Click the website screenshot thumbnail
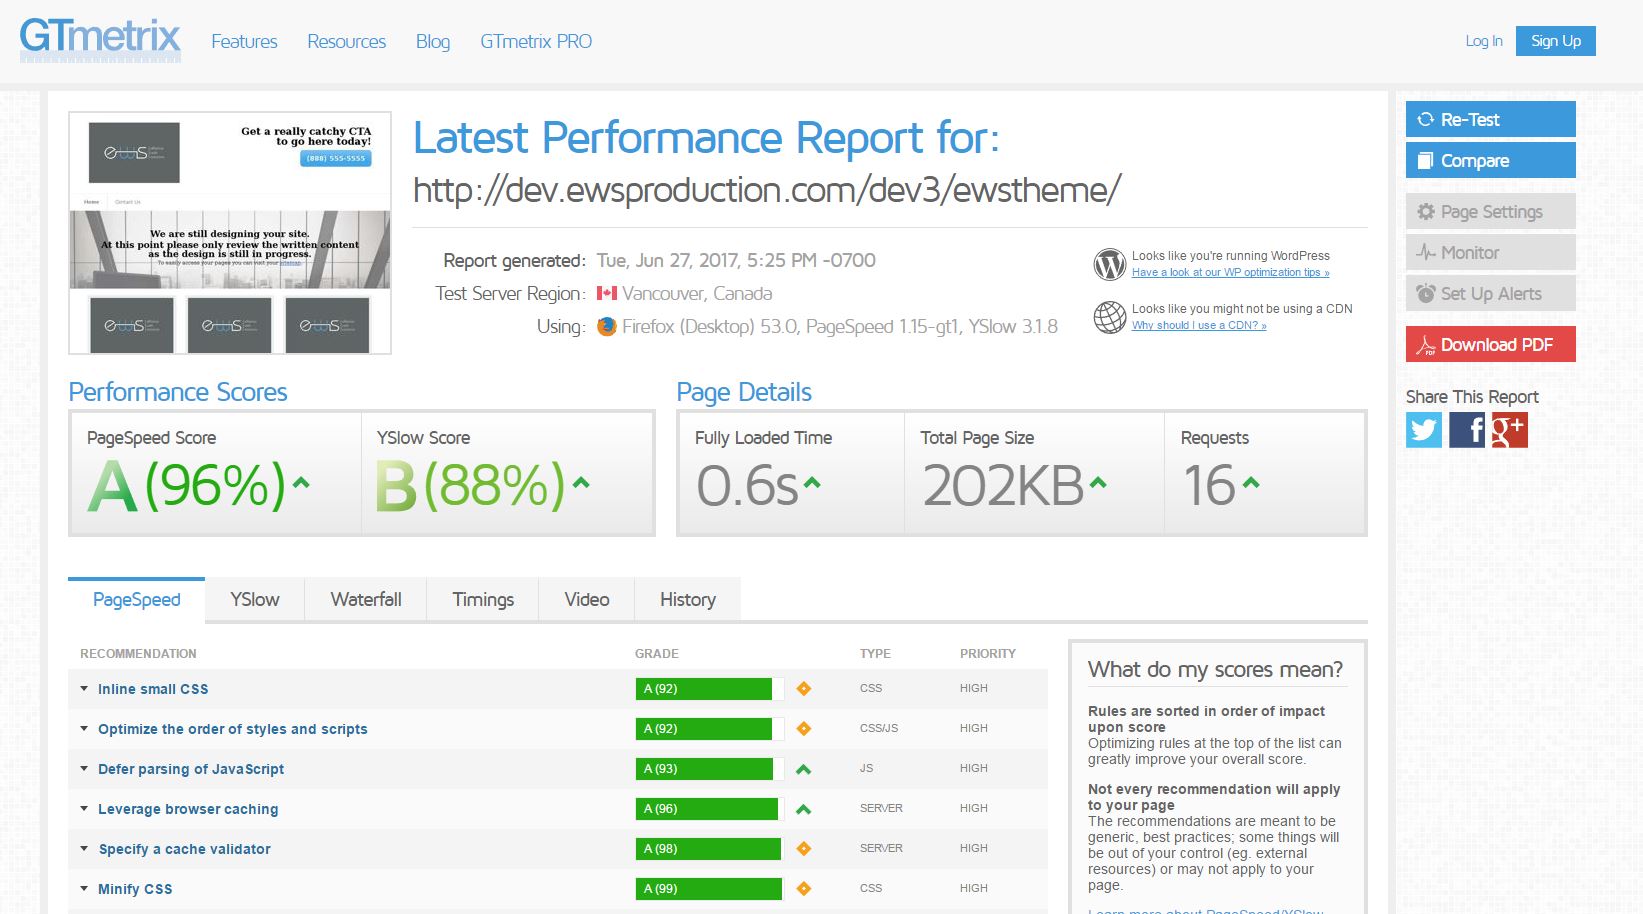The height and width of the screenshot is (914, 1643). (x=230, y=233)
